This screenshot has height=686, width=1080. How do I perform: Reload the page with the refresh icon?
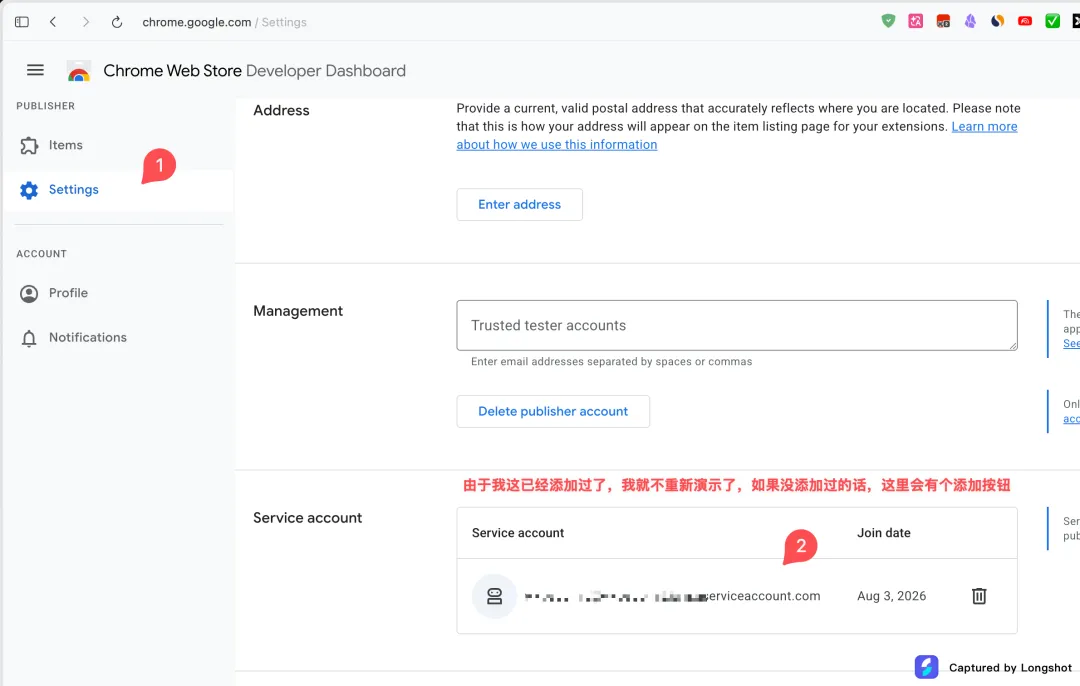[117, 22]
